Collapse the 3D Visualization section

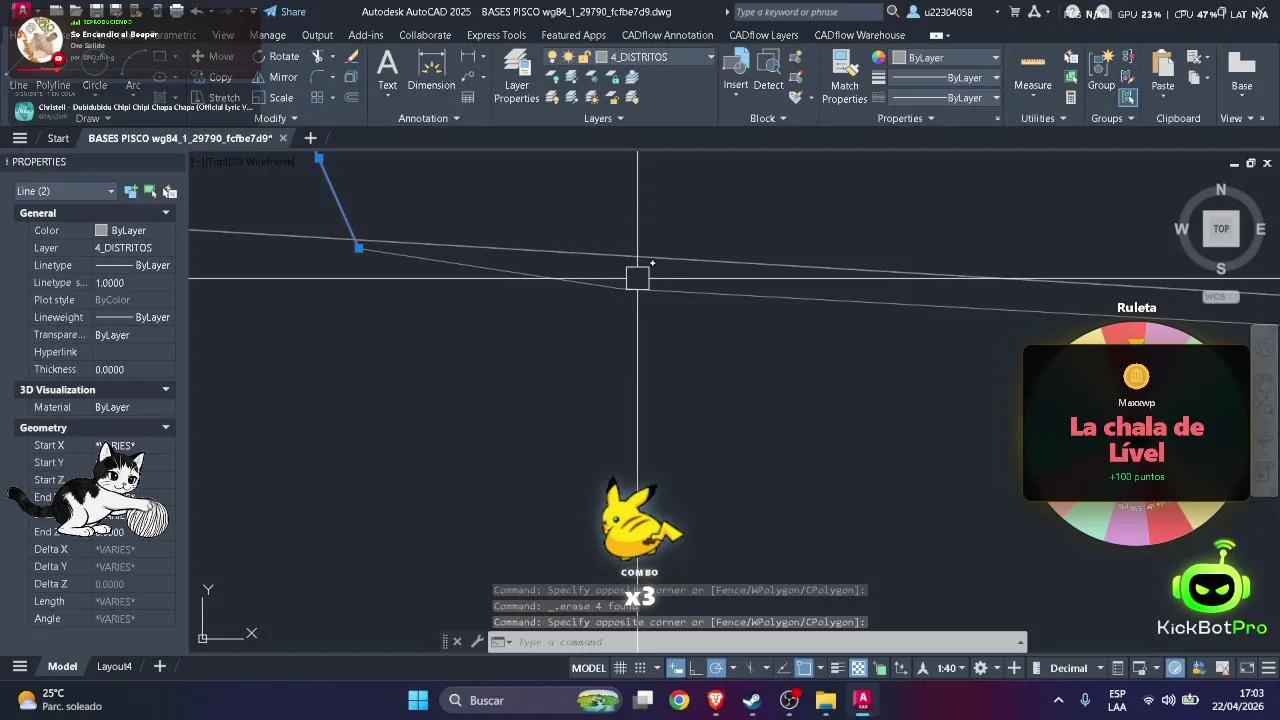[166, 390]
